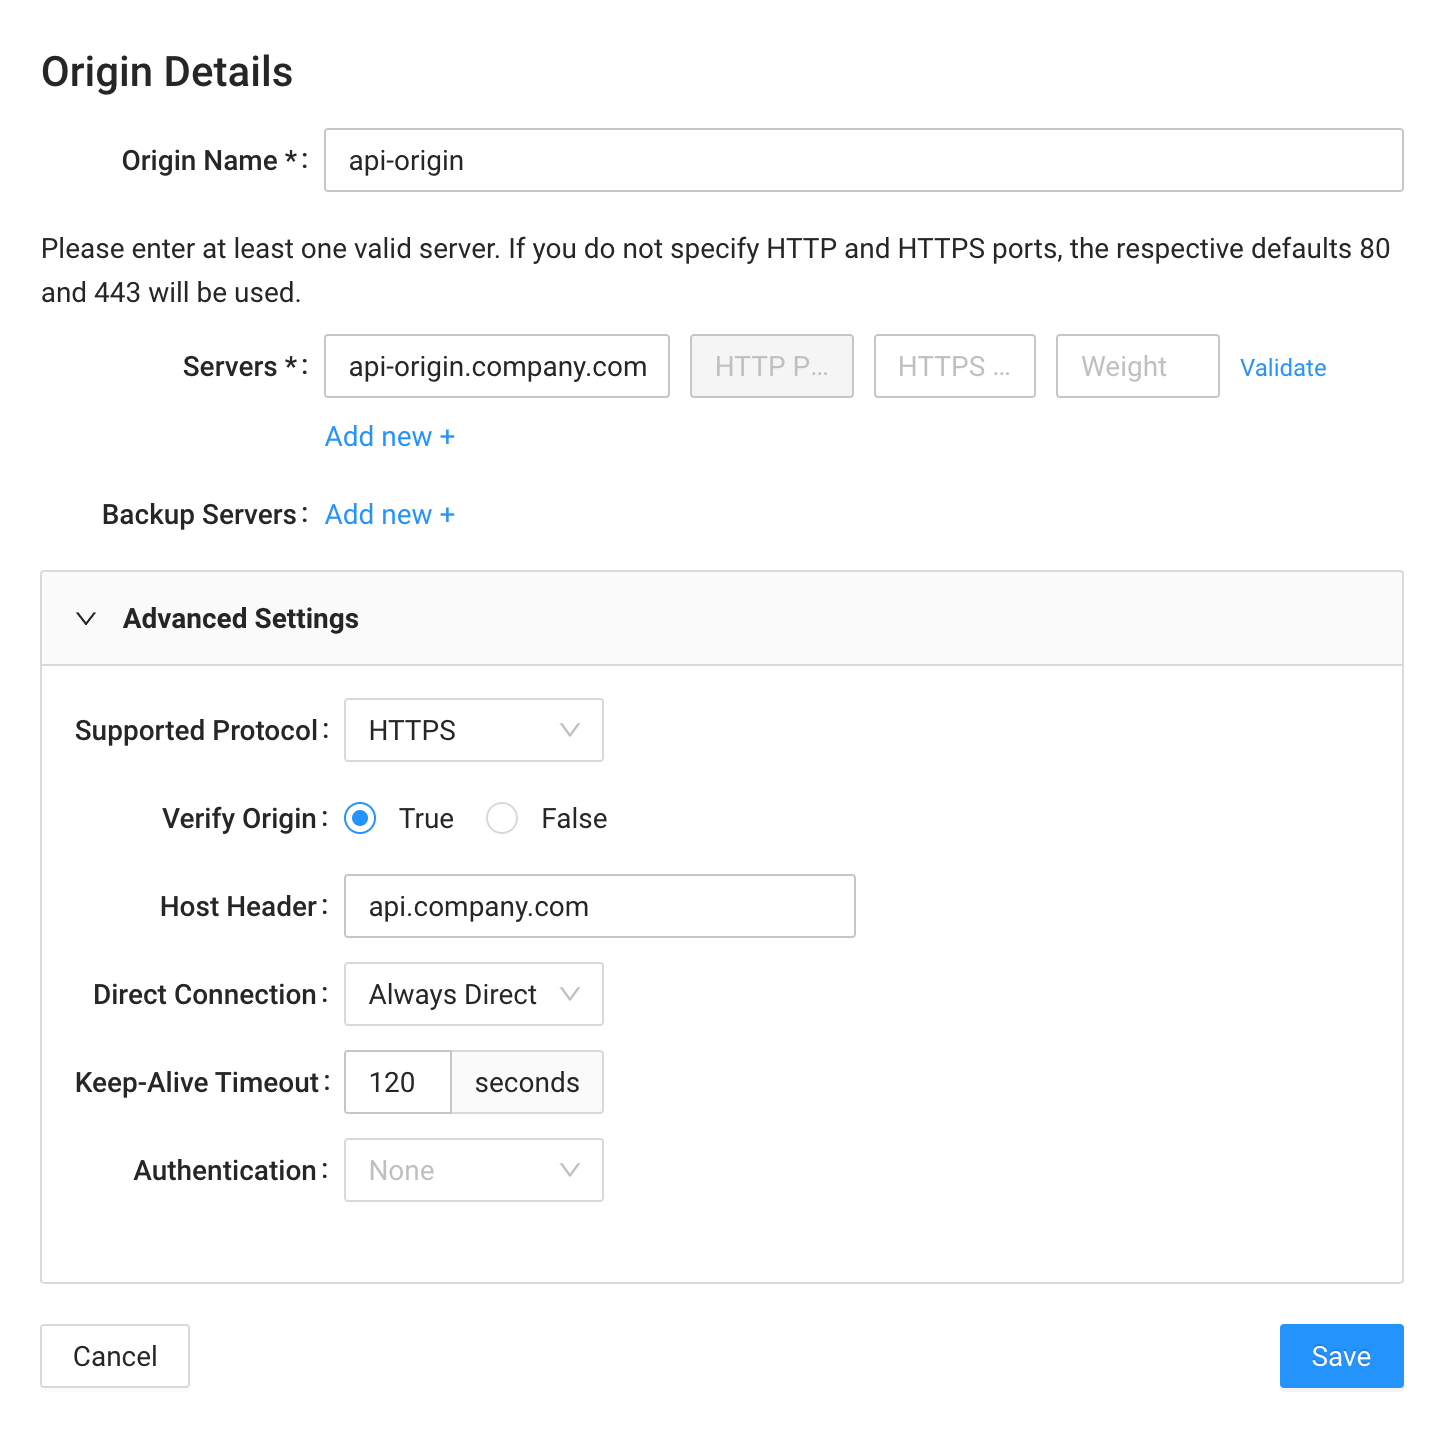Image resolution: width=1446 pixels, height=1430 pixels.
Task: Open the Direct Connection dropdown
Action: (x=473, y=994)
